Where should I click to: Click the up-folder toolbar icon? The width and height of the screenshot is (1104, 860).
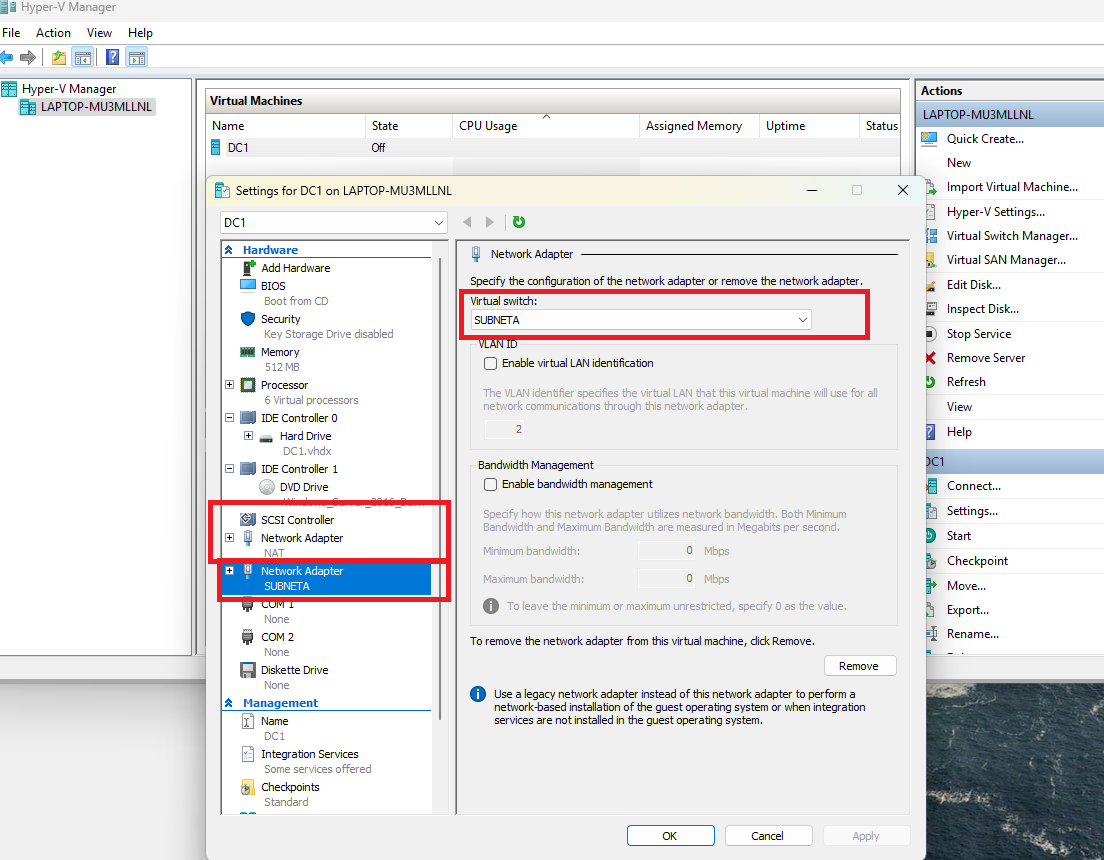[59, 58]
